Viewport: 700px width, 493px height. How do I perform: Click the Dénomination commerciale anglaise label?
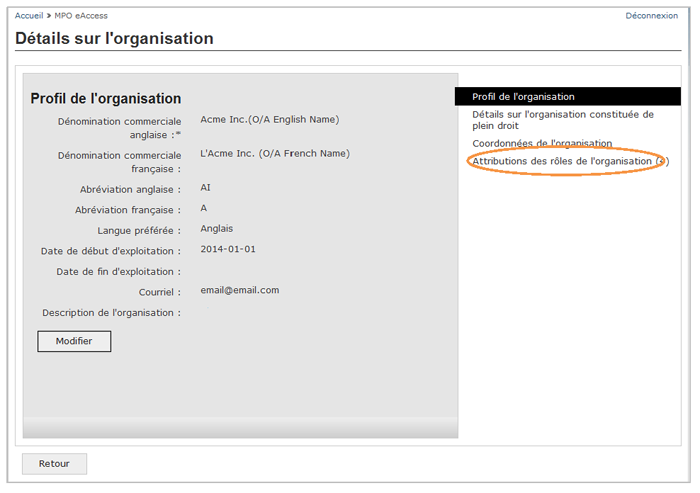click(x=119, y=128)
